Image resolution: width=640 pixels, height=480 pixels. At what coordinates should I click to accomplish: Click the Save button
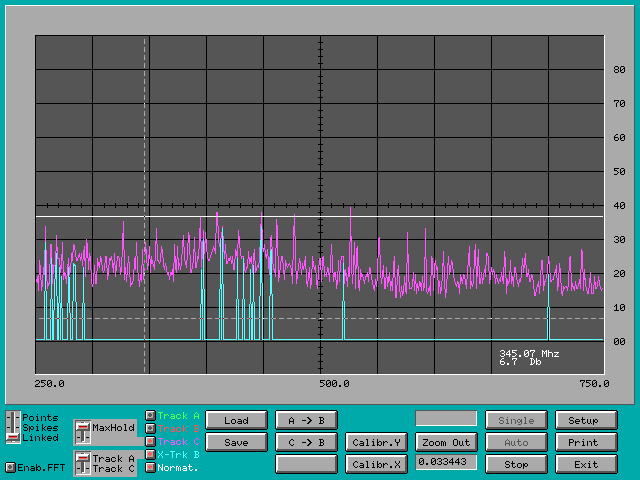(236, 442)
